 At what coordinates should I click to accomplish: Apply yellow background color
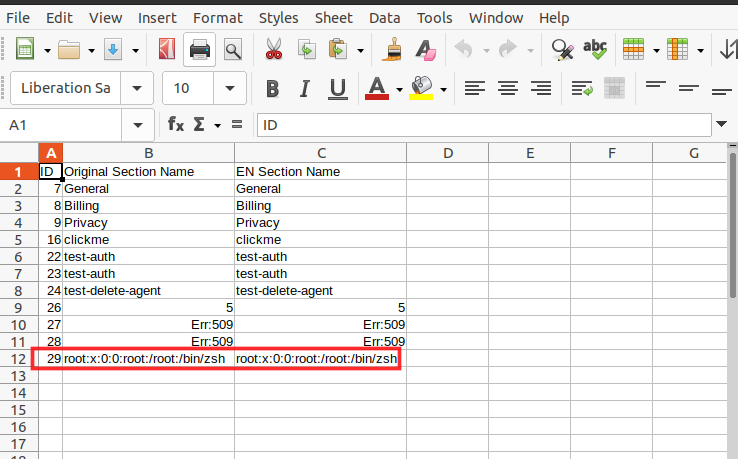(421, 88)
